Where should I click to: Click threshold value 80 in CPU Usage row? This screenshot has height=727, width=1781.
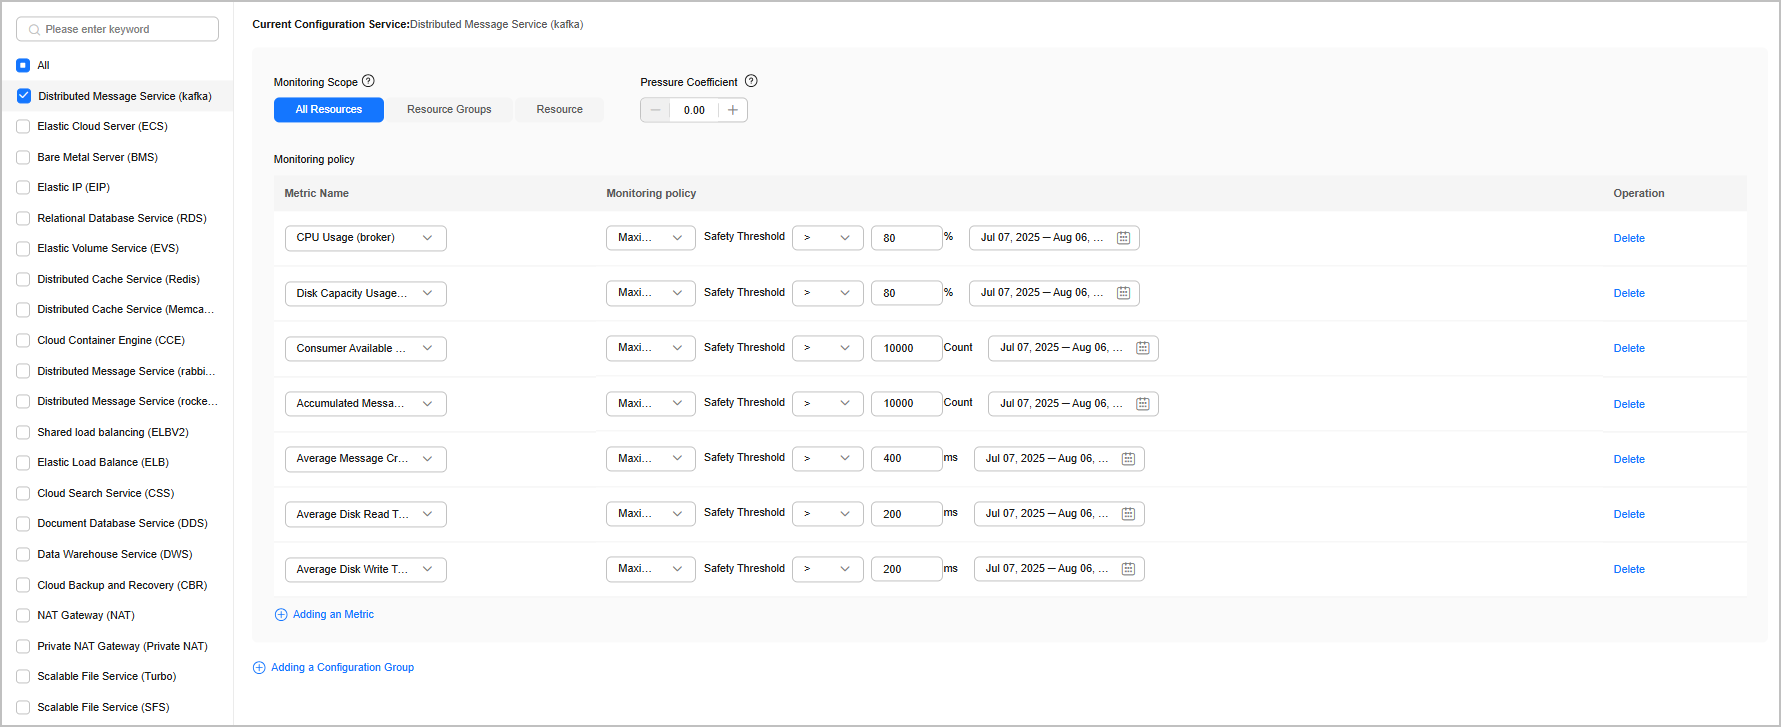click(x=906, y=238)
